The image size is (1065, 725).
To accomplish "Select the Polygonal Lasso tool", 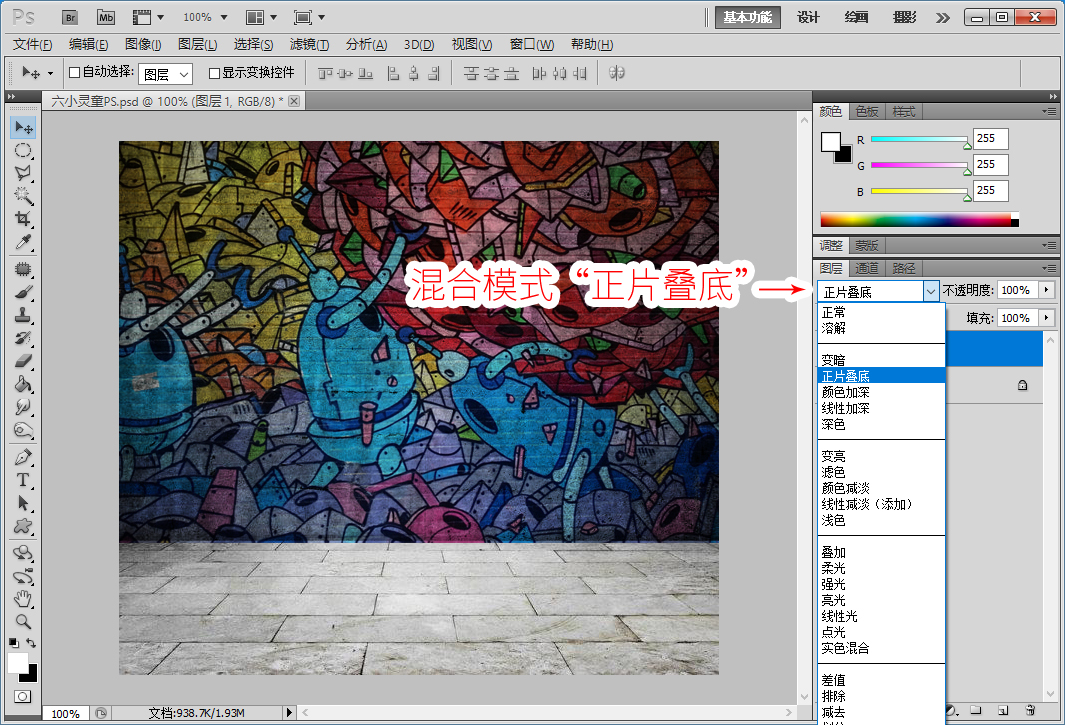I will tap(23, 173).
